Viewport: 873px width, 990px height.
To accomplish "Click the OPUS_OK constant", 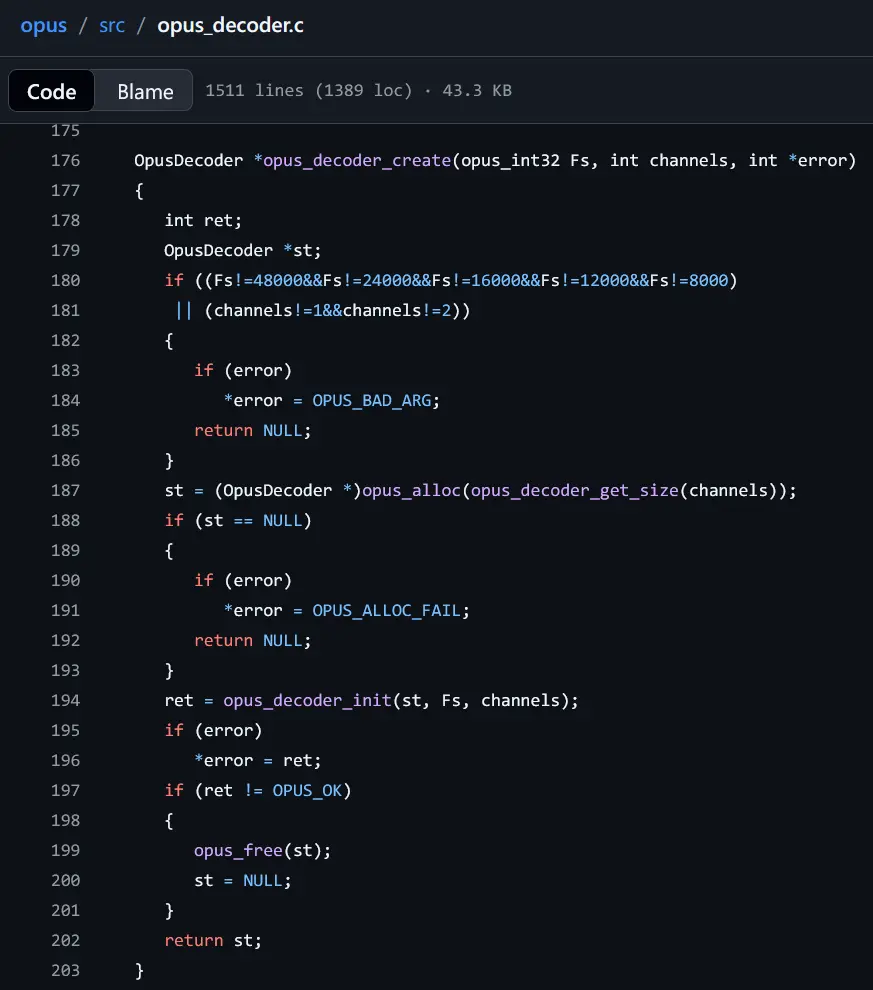I will pos(306,790).
